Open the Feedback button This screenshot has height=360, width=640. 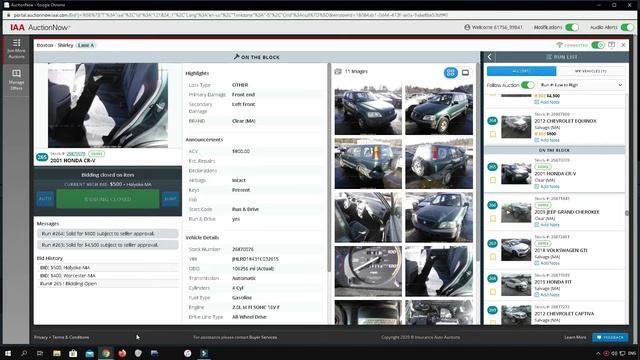[x=610, y=337]
